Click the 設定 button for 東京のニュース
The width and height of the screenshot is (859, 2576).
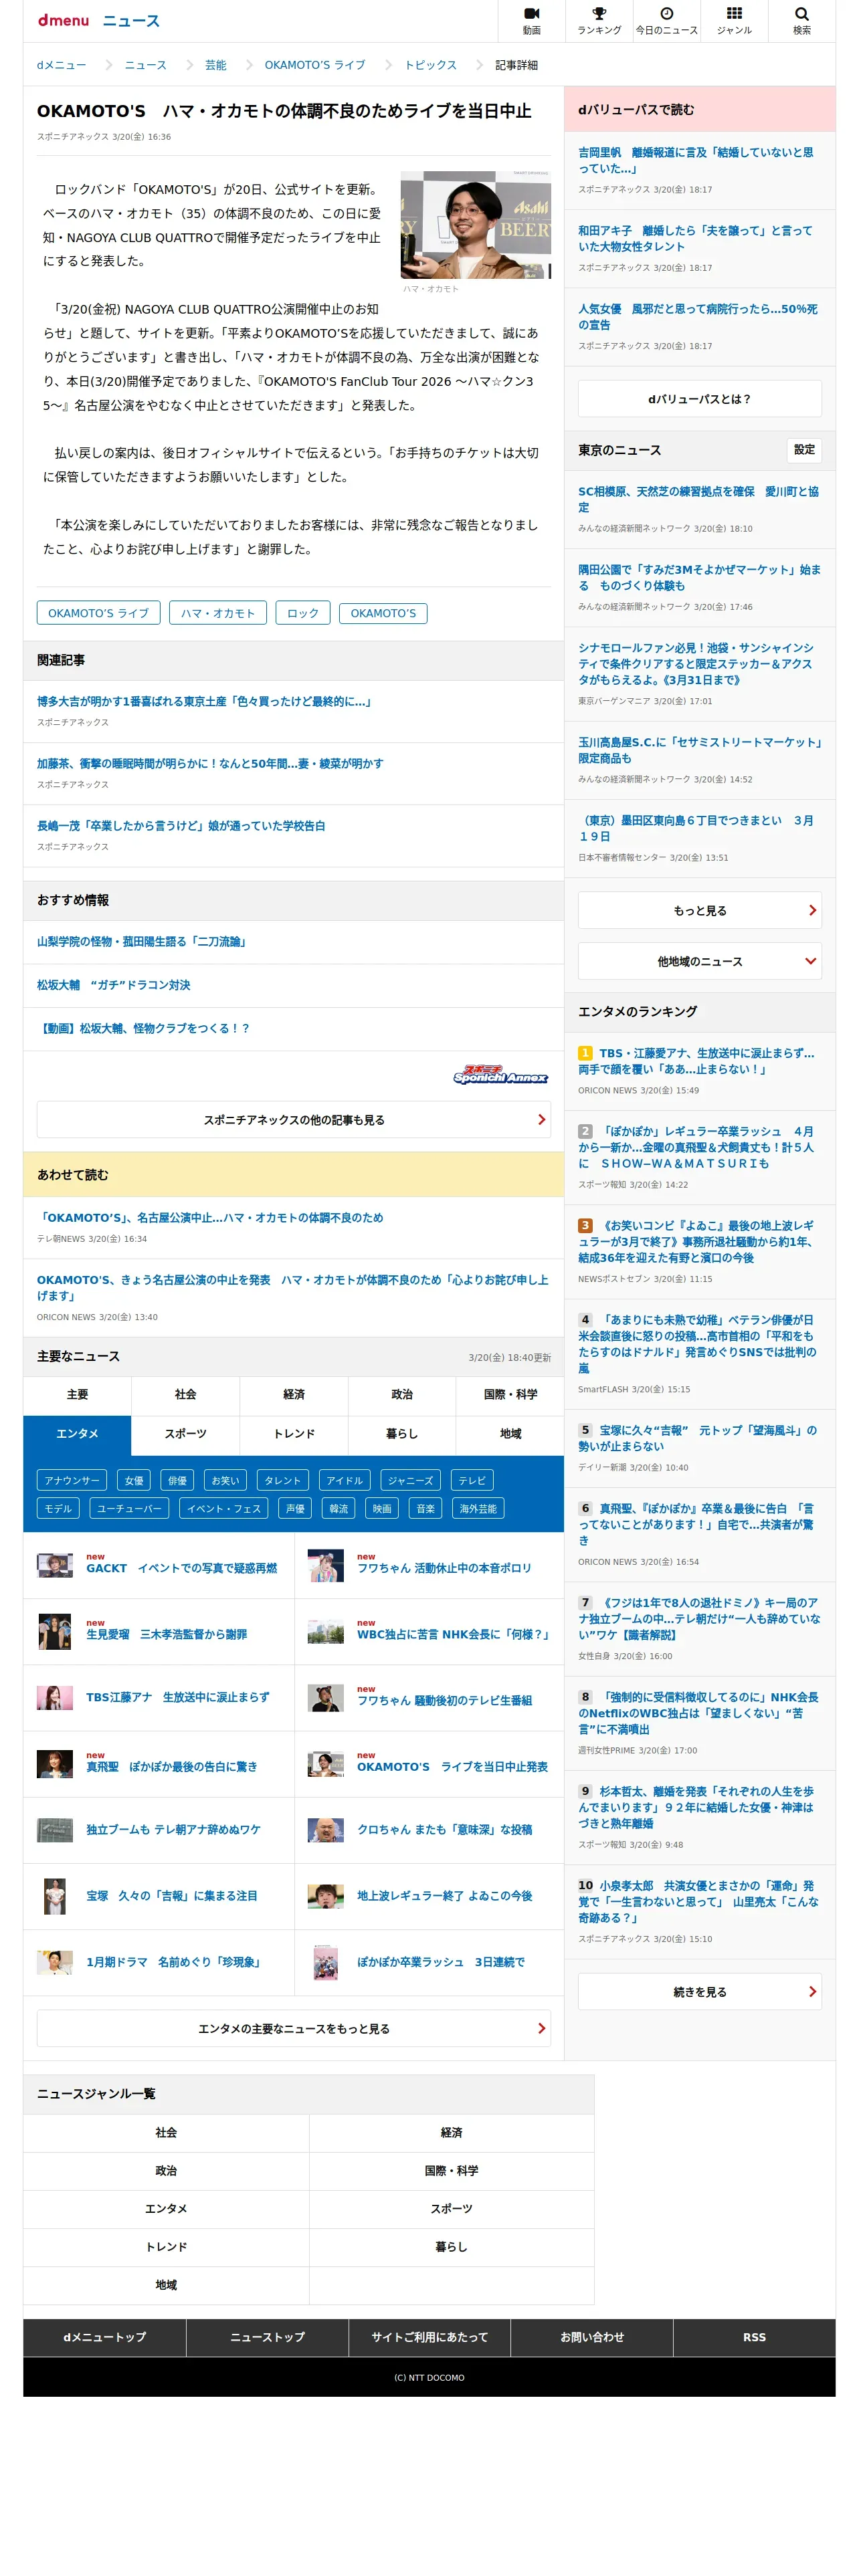tap(804, 450)
